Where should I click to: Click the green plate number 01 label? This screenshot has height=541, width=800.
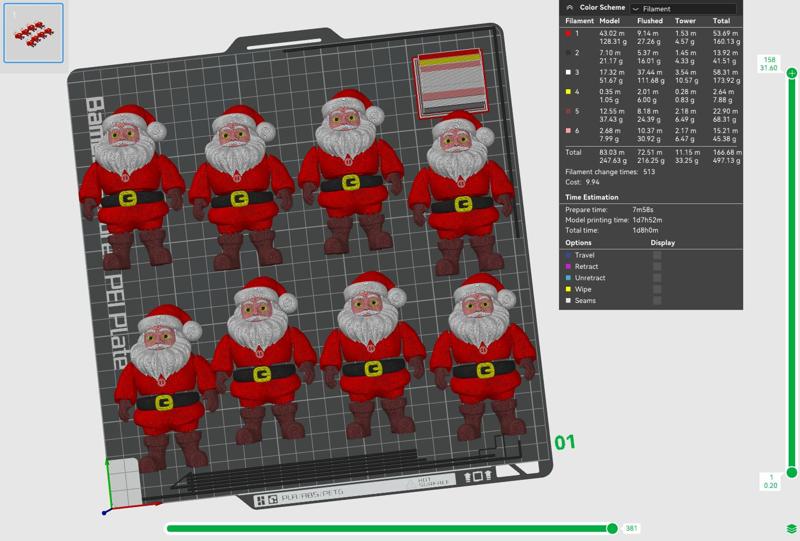pos(565,442)
